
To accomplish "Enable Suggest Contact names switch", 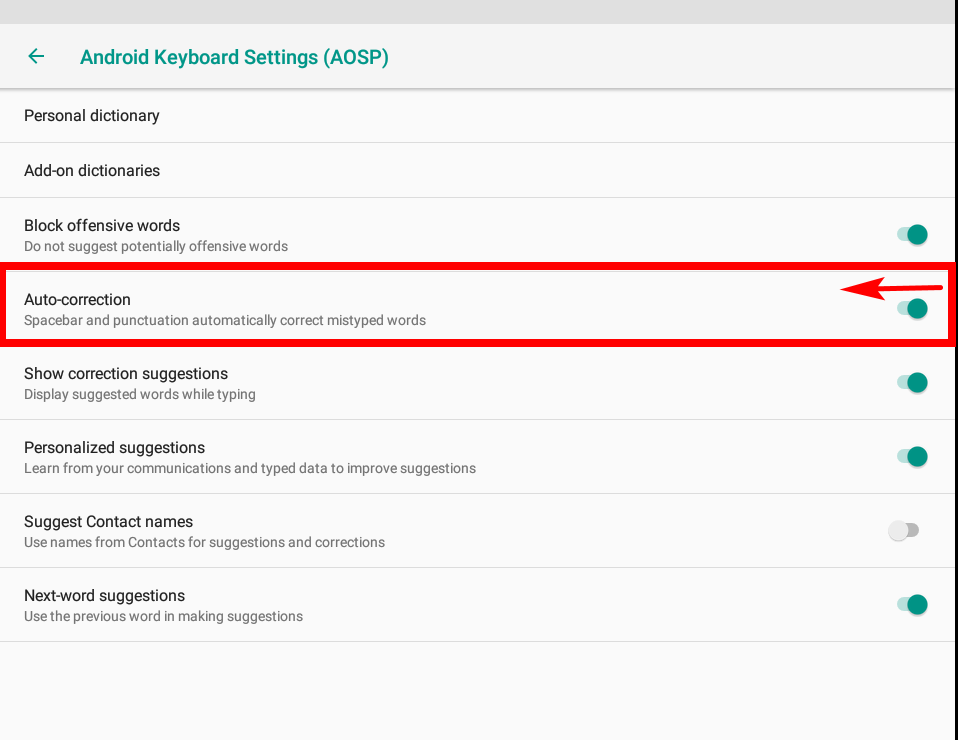I will pyautogui.click(x=904, y=530).
